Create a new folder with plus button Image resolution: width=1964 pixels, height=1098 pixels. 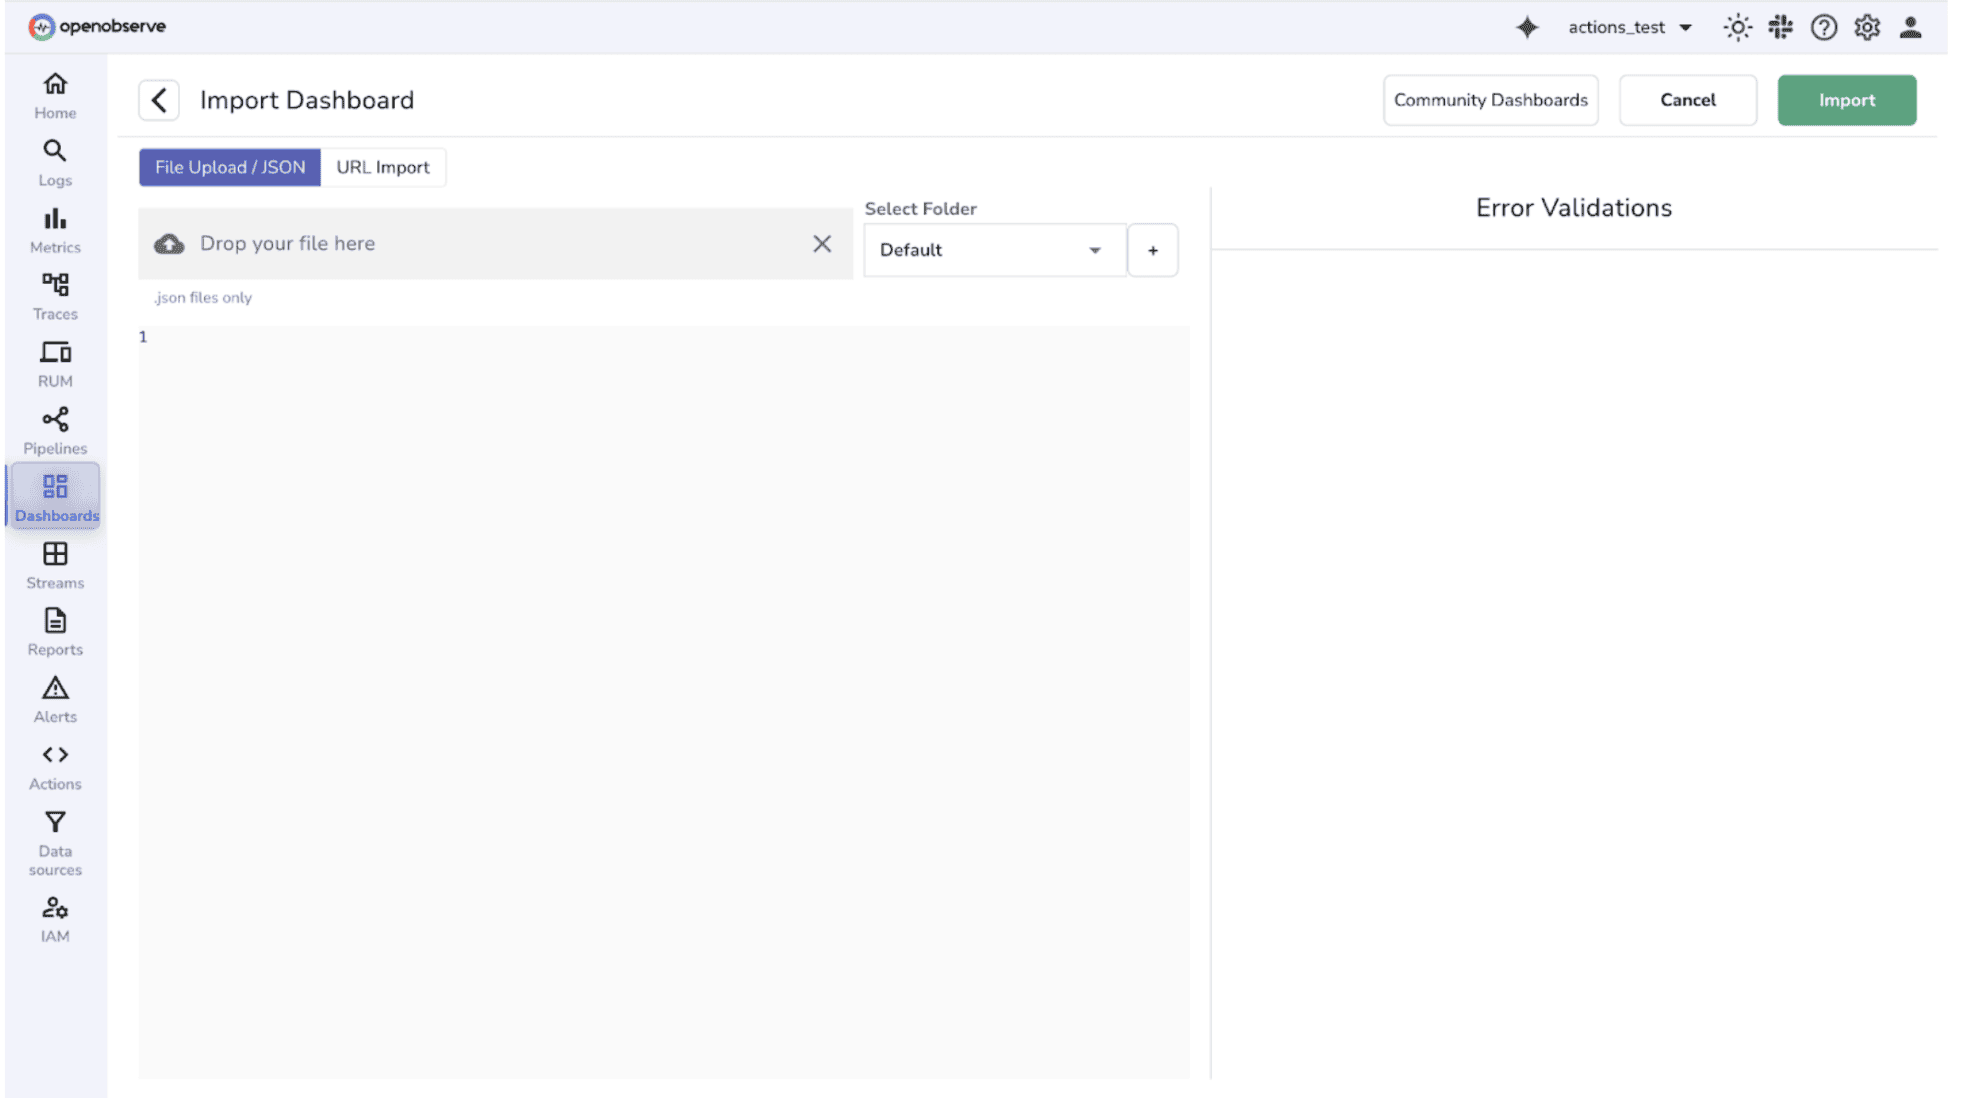click(x=1152, y=250)
